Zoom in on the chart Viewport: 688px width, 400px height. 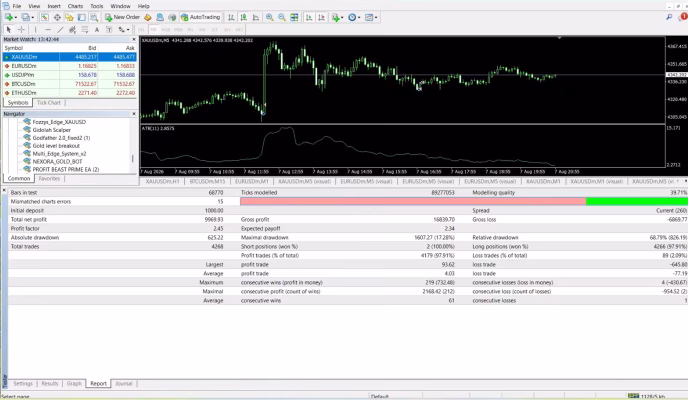coord(269,17)
